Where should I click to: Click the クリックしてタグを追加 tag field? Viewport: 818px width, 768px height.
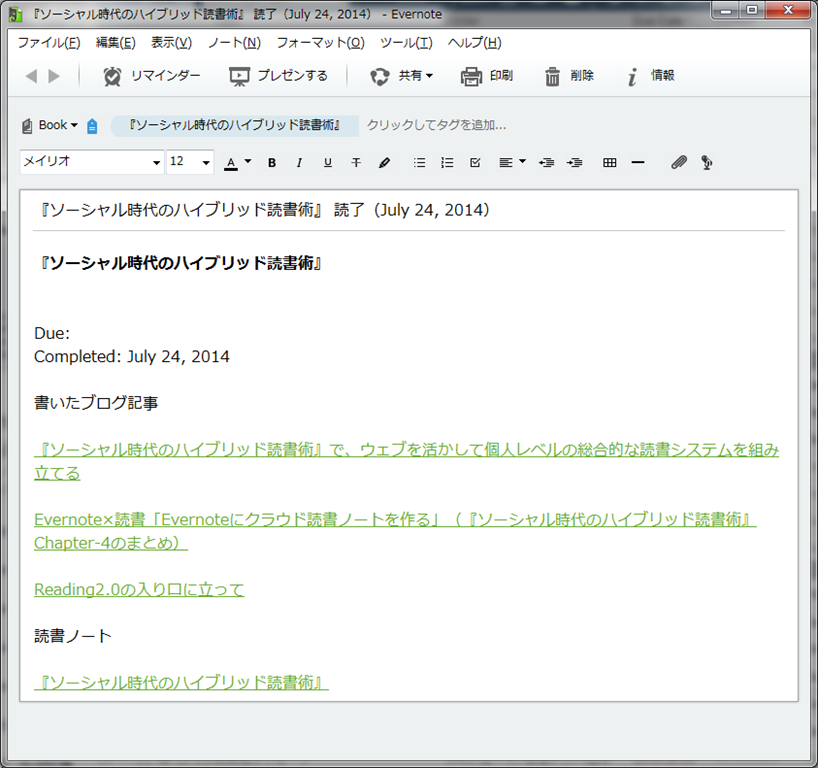[436, 125]
